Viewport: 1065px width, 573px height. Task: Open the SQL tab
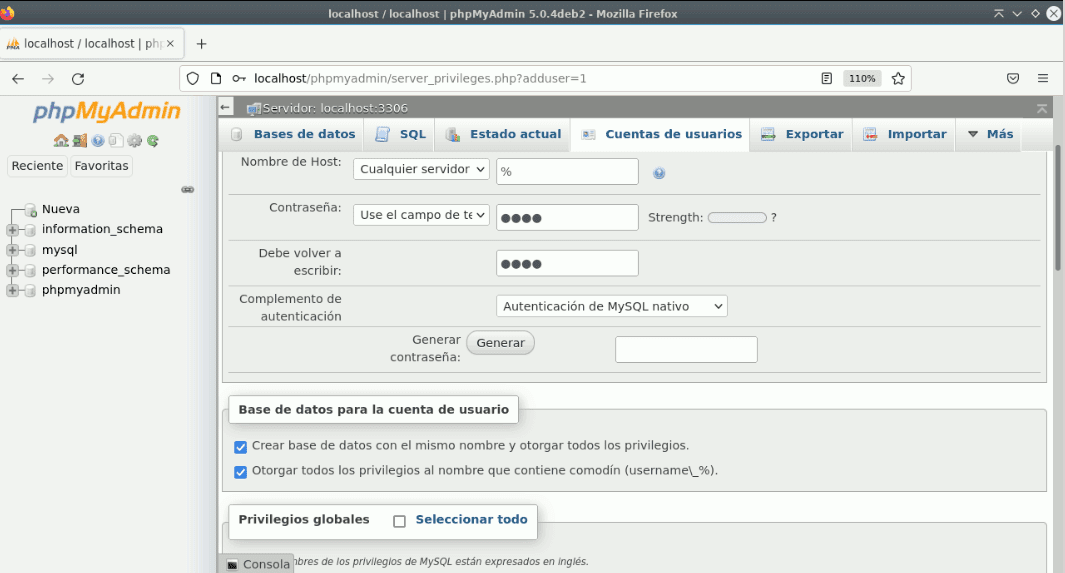tap(401, 134)
